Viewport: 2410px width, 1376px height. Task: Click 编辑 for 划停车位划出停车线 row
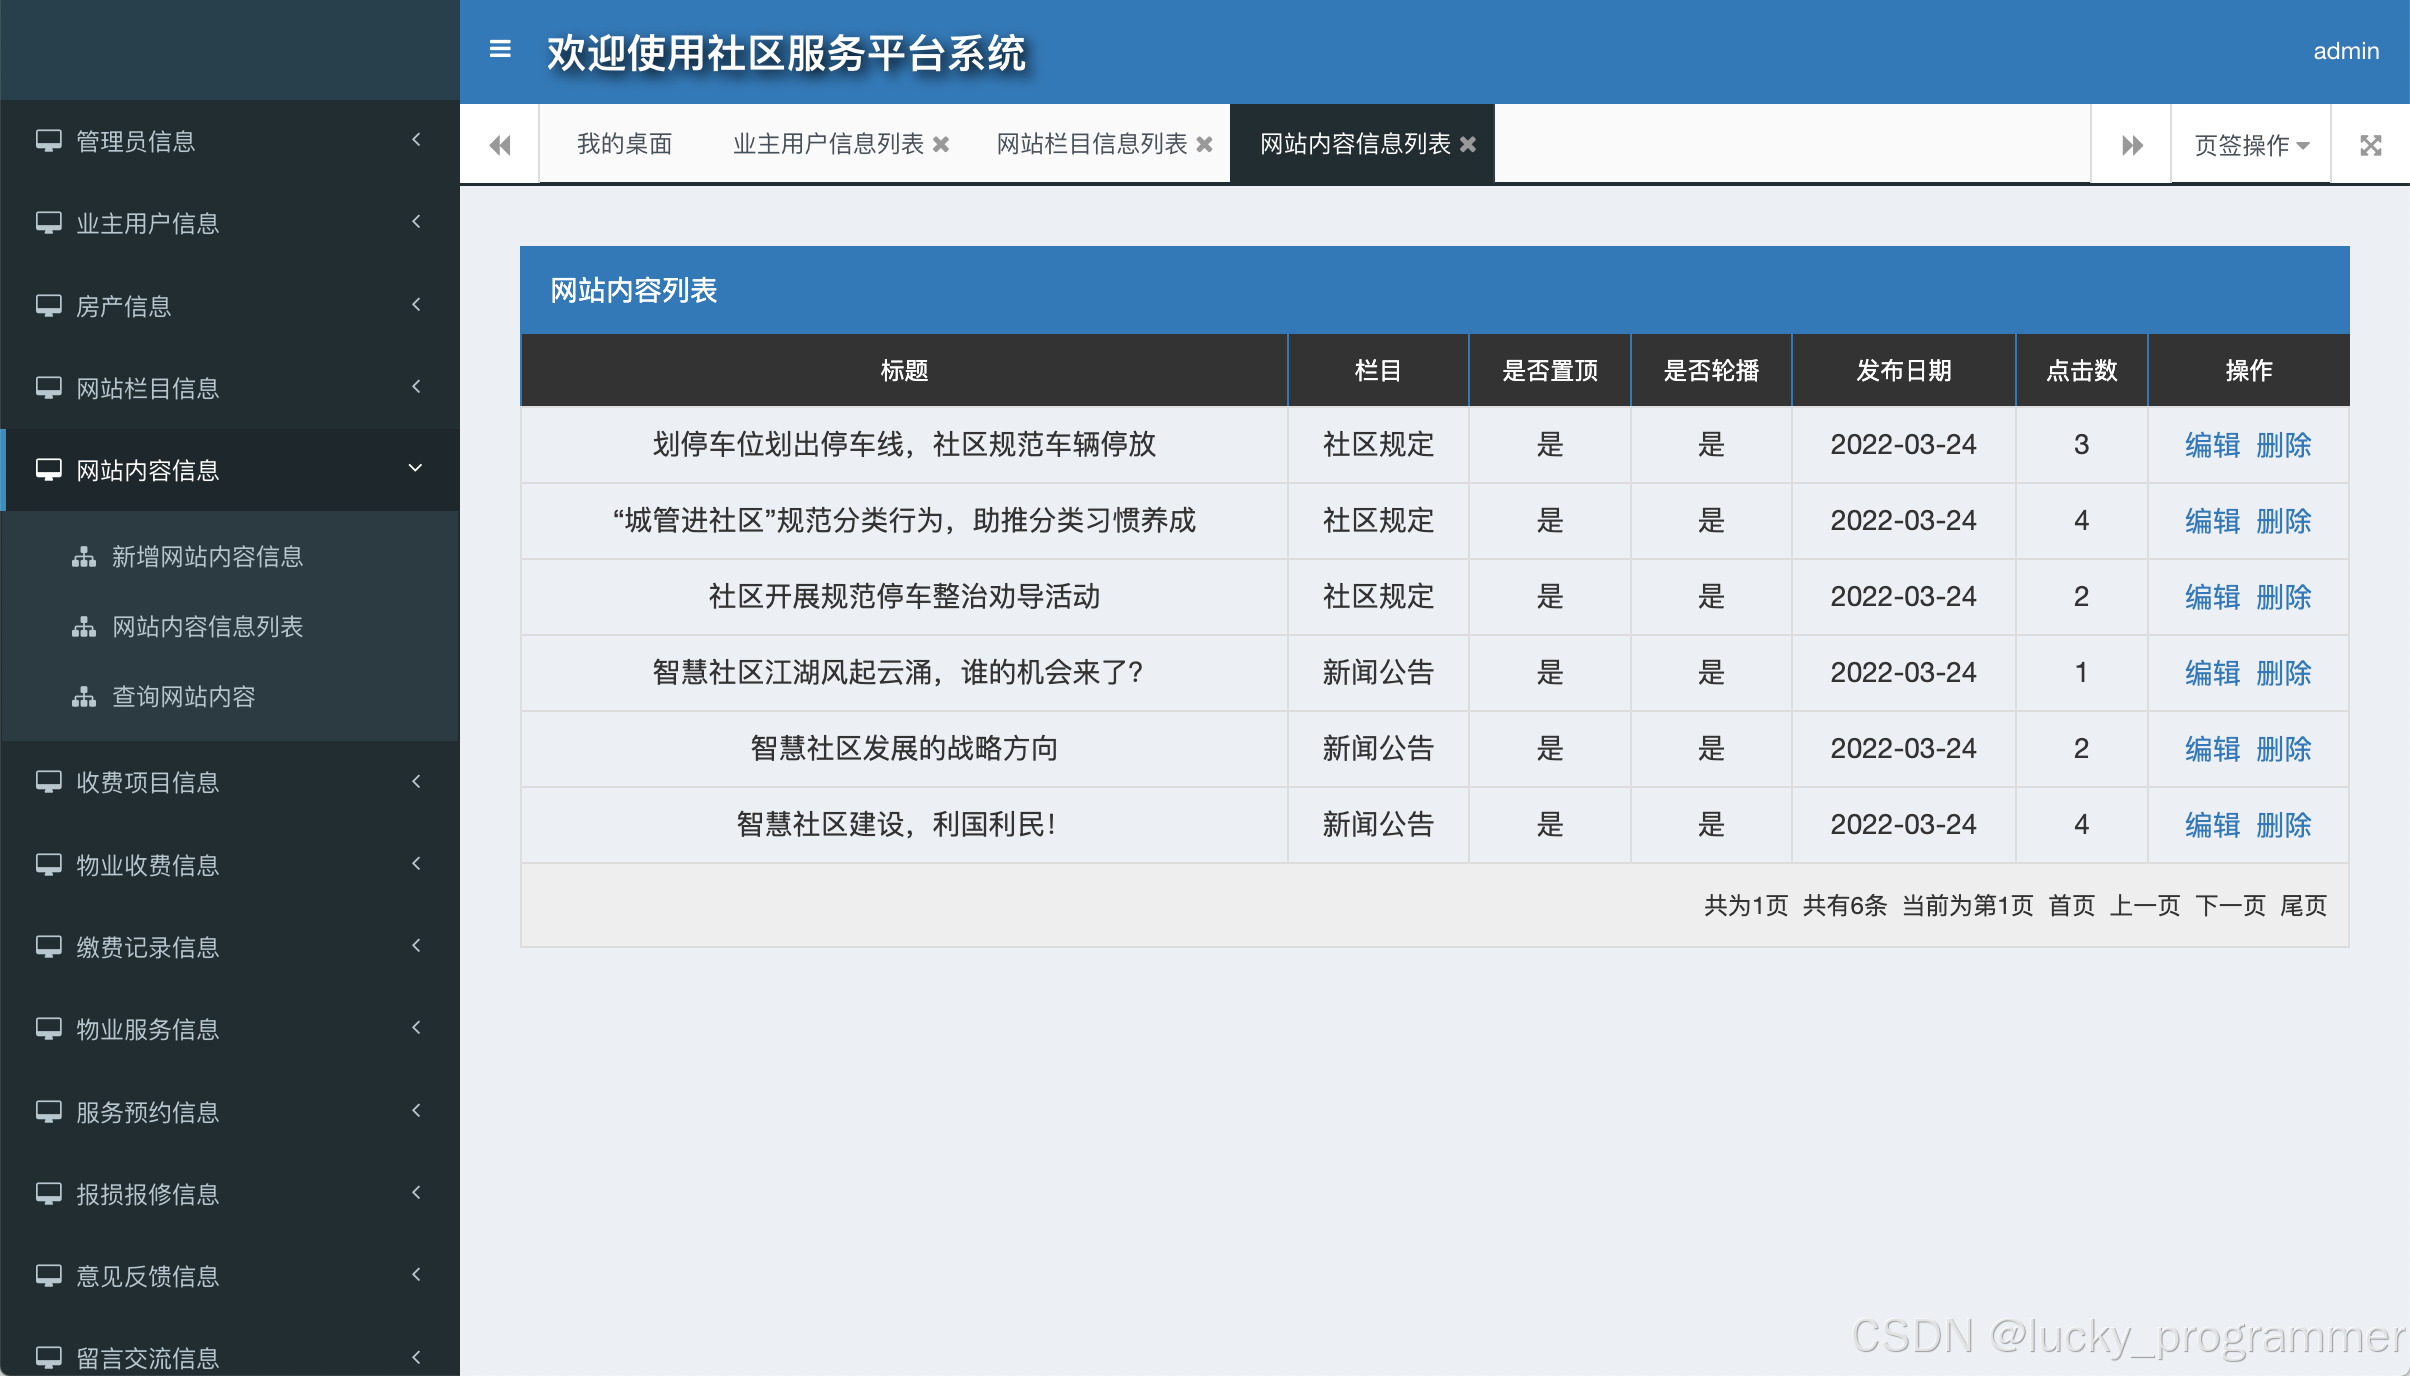coord(2212,445)
